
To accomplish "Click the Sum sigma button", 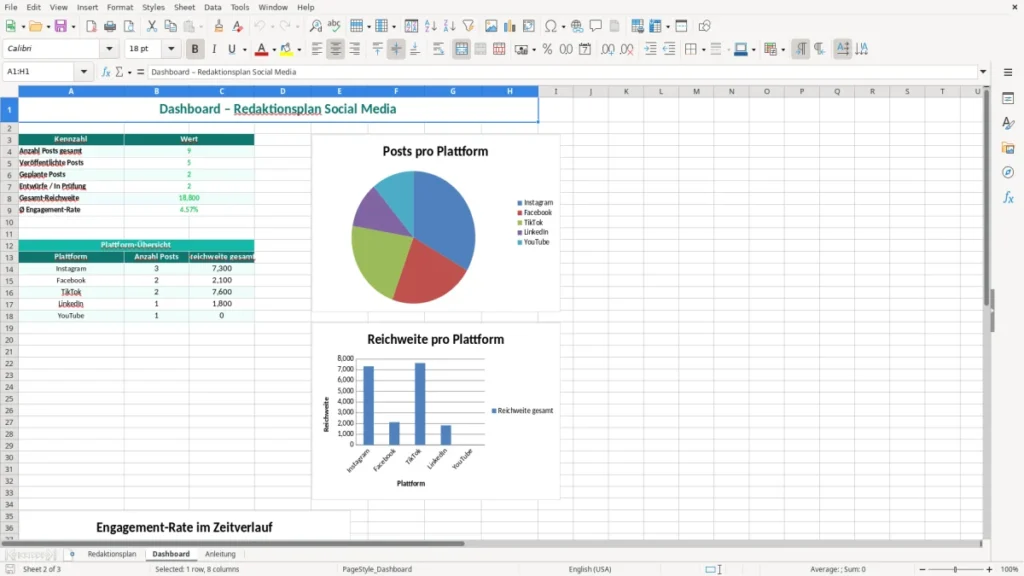I will [119, 72].
